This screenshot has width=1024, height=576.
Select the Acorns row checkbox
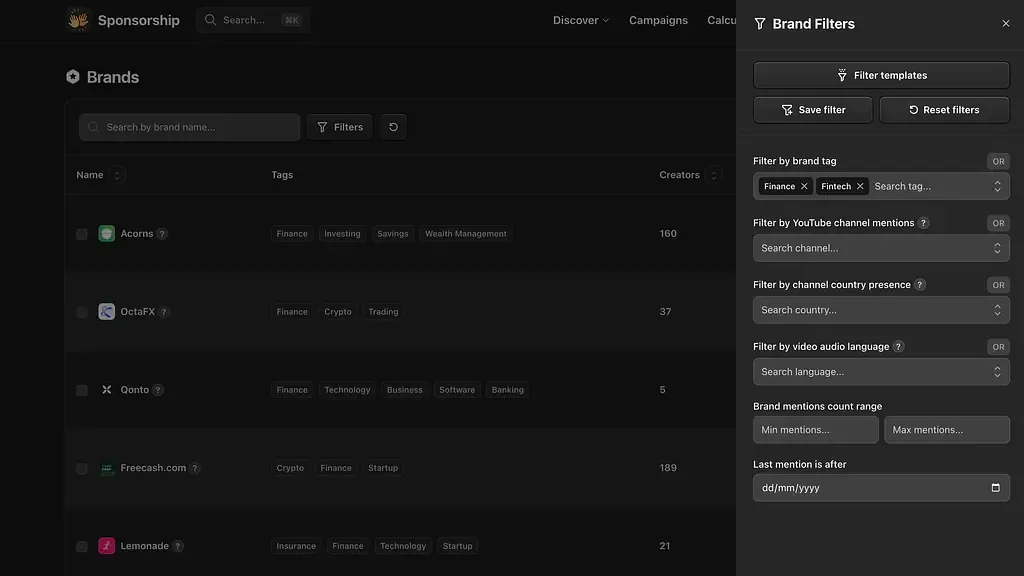82,234
